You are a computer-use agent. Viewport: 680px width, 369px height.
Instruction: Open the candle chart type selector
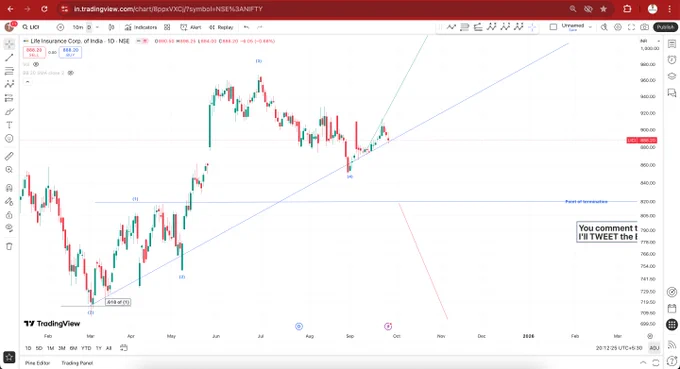coord(111,27)
